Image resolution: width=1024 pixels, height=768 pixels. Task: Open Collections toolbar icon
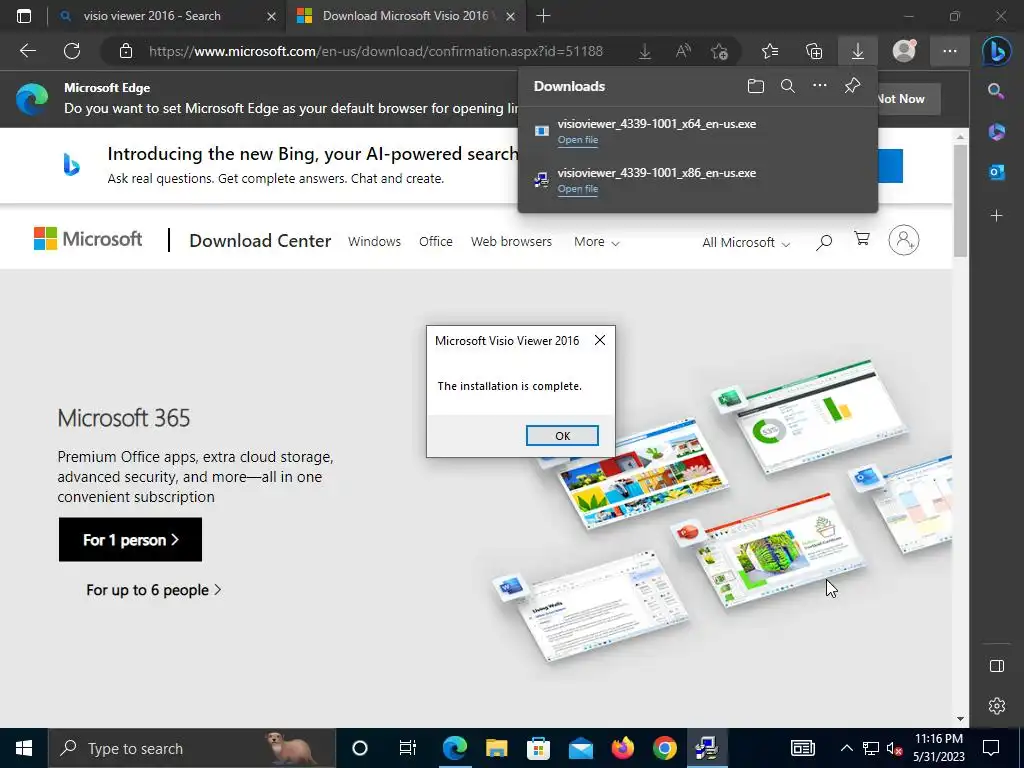(x=814, y=51)
